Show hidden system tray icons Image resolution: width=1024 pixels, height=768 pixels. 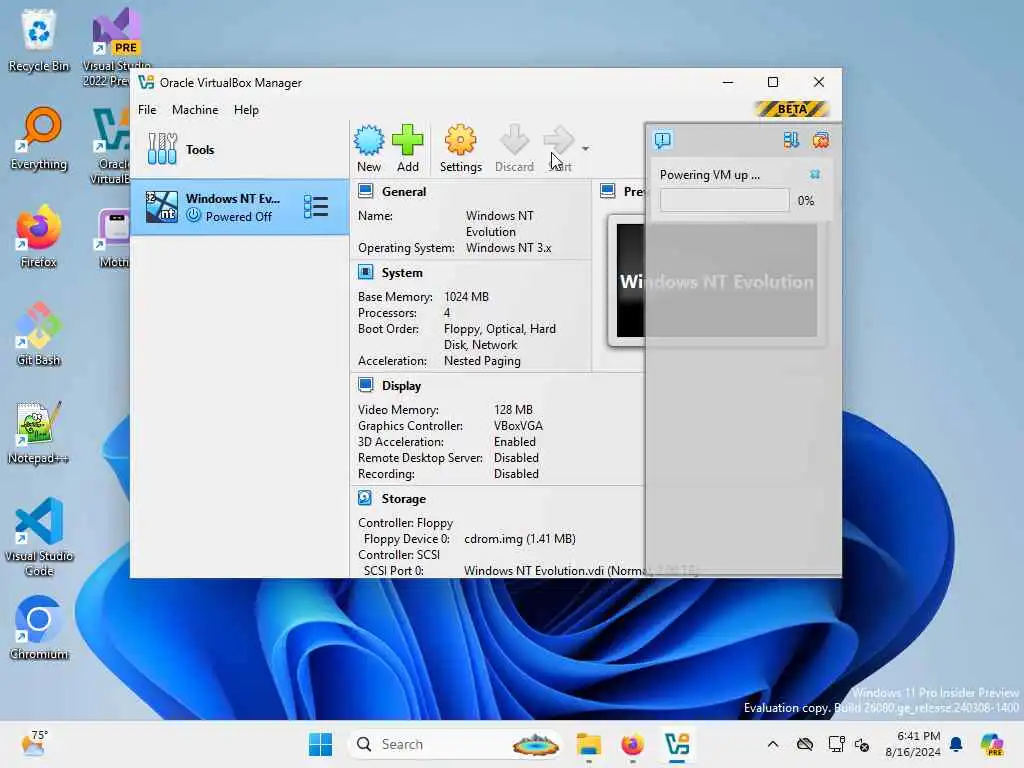pyautogui.click(x=773, y=744)
